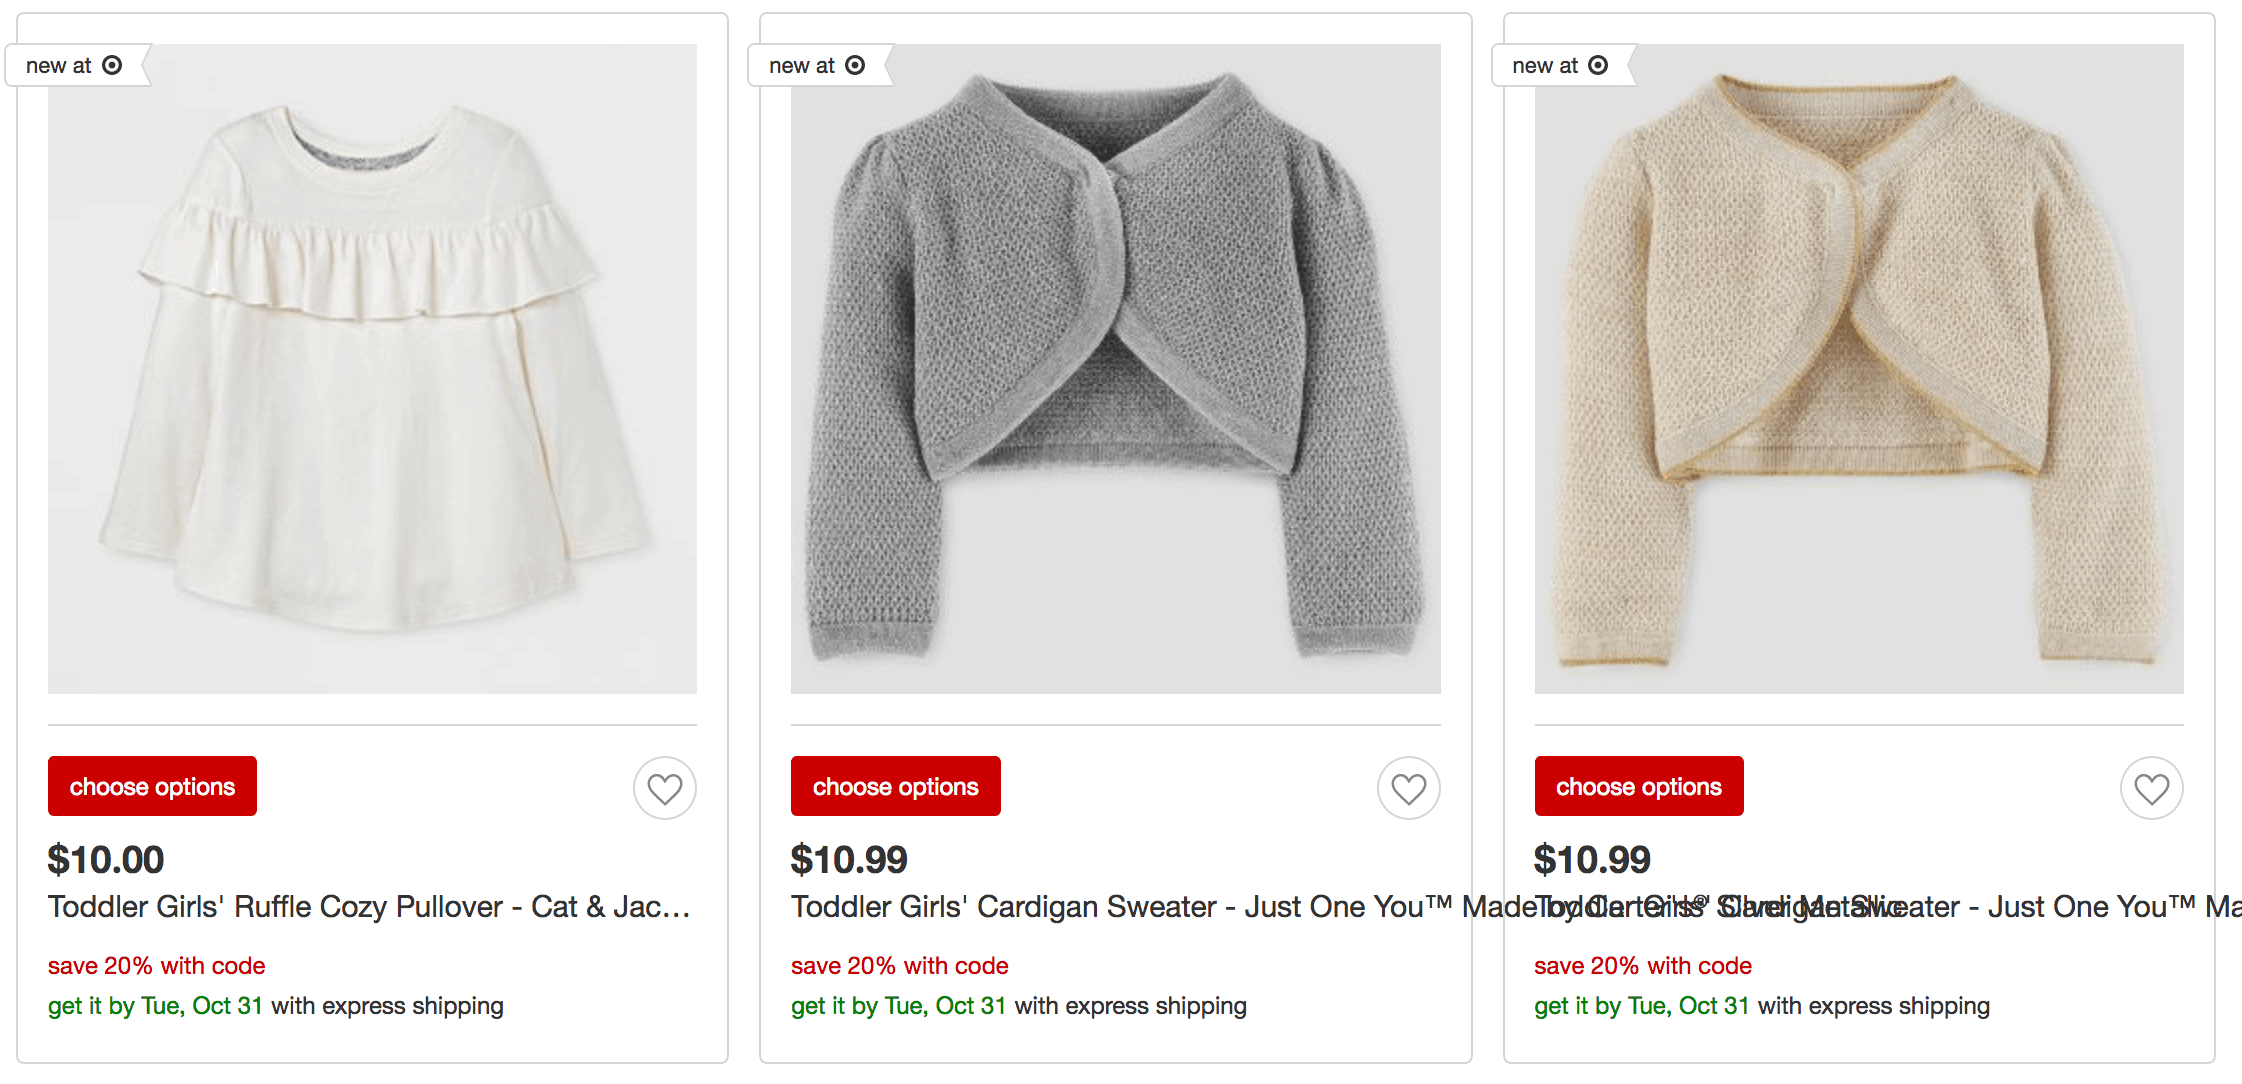Select choose options for the beige cardigan
Screen dimensions: 2242x1084
1638,786
